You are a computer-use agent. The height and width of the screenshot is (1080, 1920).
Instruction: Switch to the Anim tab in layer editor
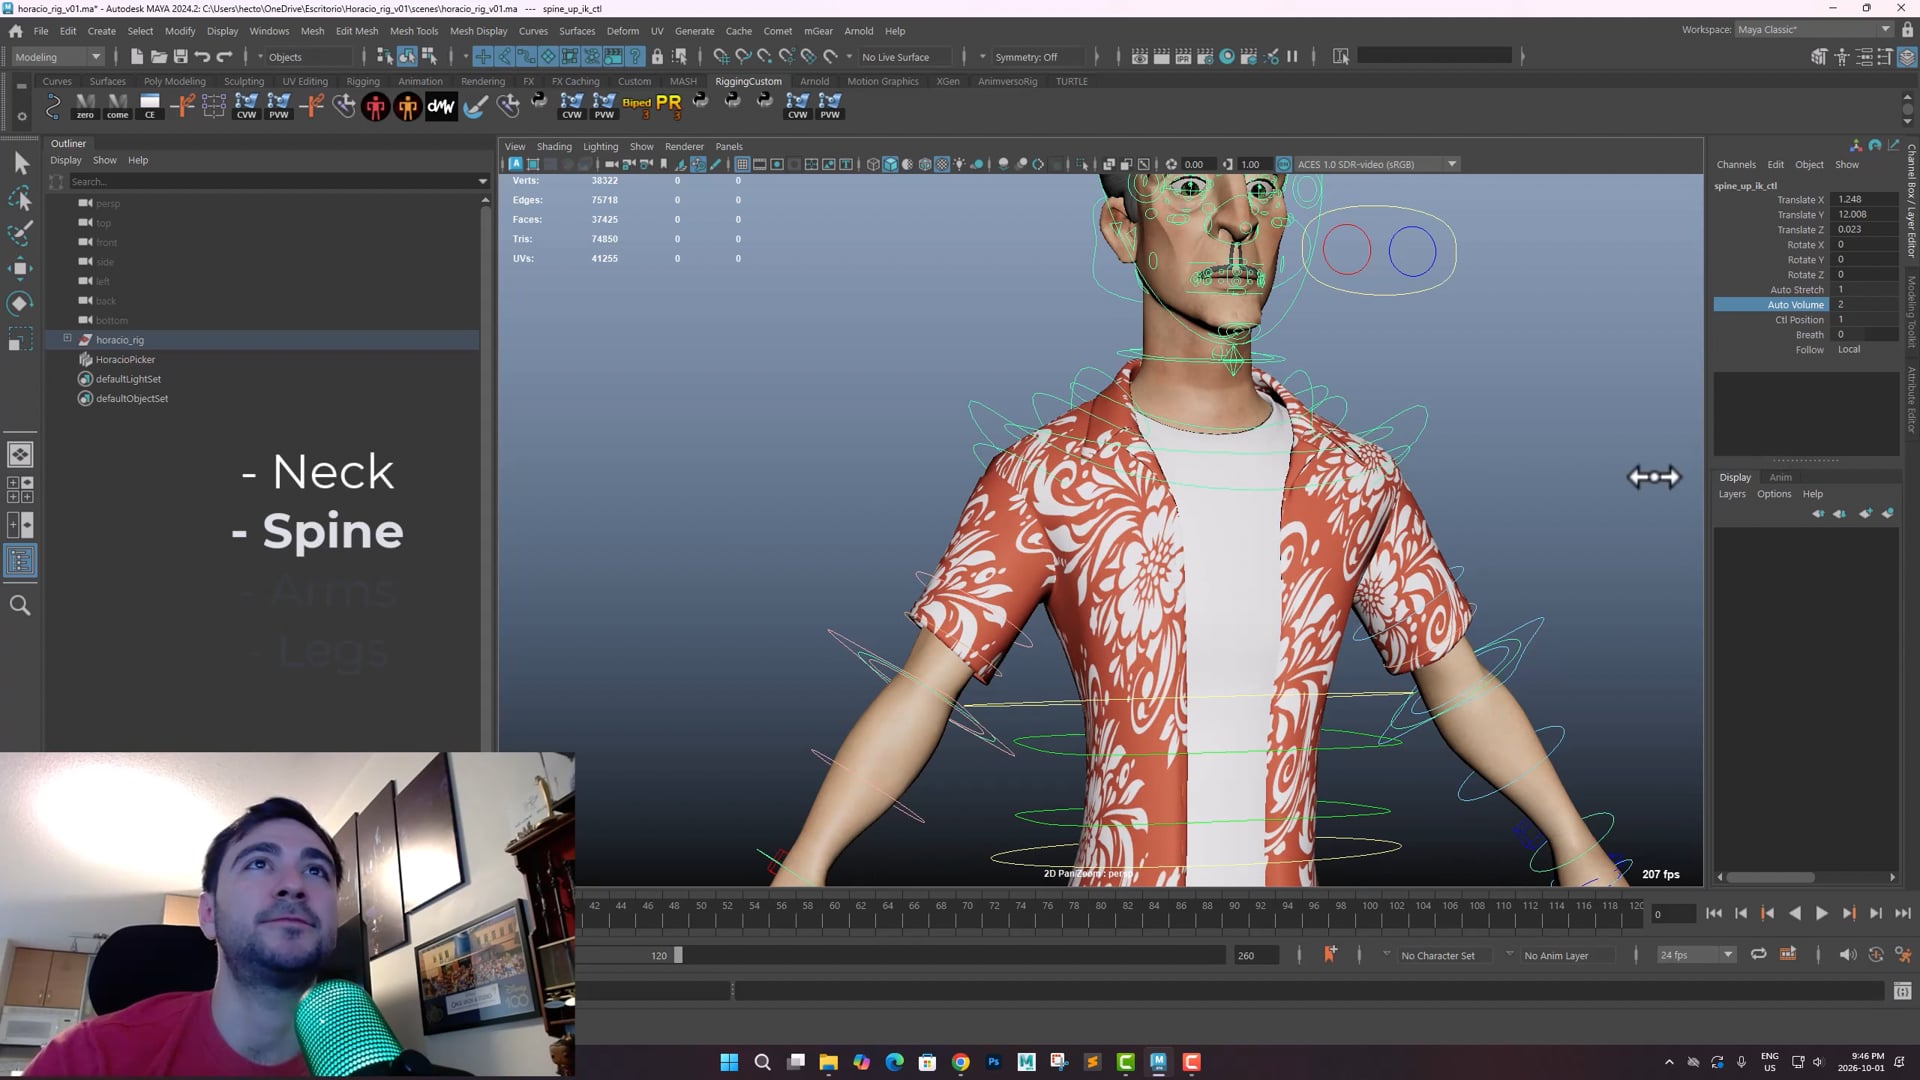pyautogui.click(x=1780, y=477)
